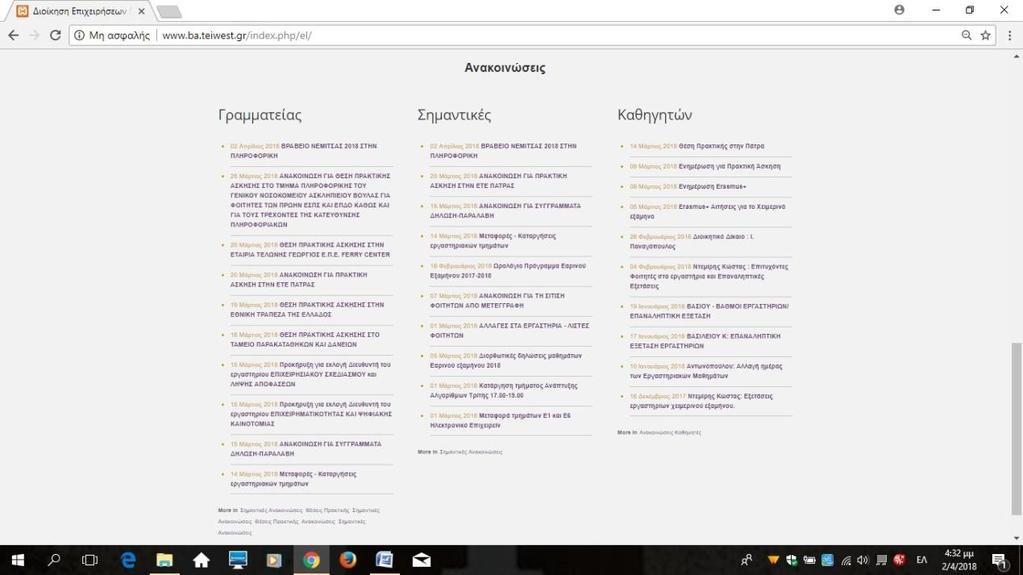Open Μεταφορά τμημάτων Ε1 και Ε6 link
The width and height of the screenshot is (1023, 575).
500,420
